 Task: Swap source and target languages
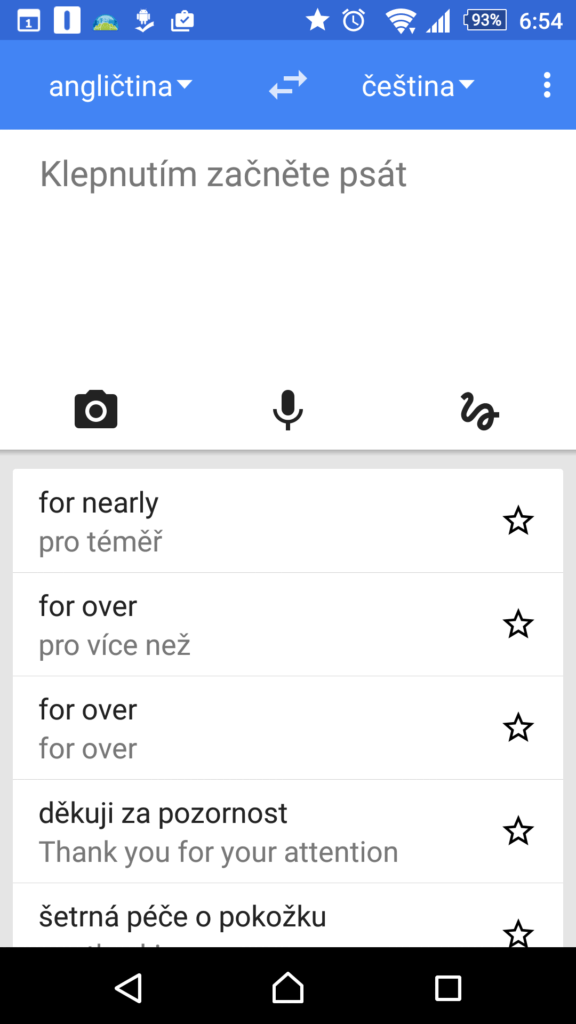coord(288,85)
